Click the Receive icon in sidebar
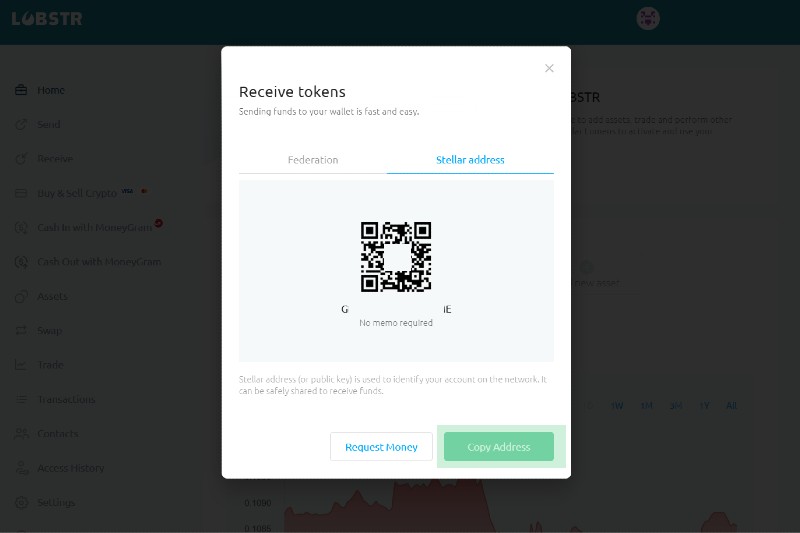Viewport: 800px width, 533px height. pos(21,159)
